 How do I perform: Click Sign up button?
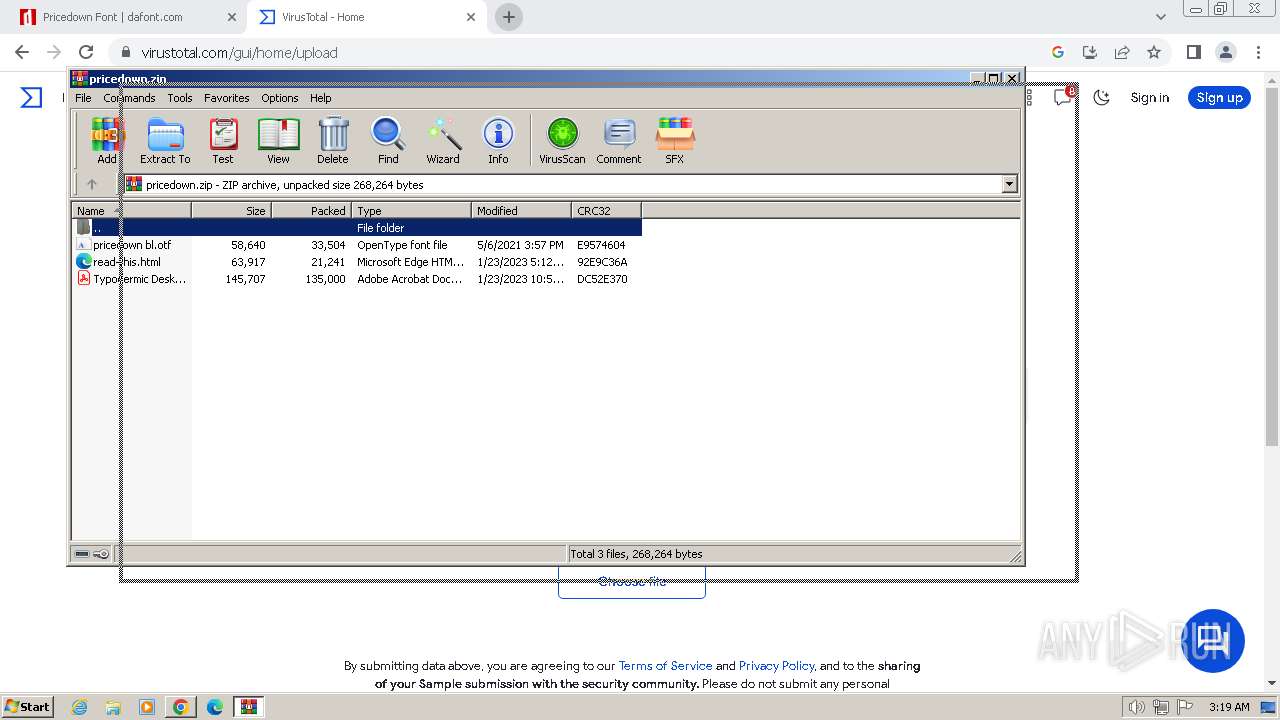point(1219,97)
